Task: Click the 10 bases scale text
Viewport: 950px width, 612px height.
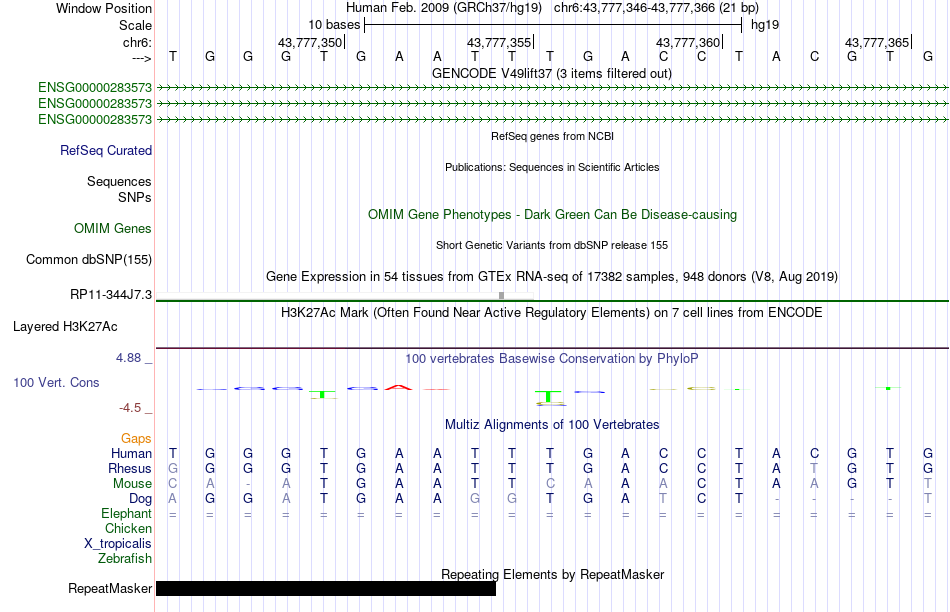Action: (334, 25)
